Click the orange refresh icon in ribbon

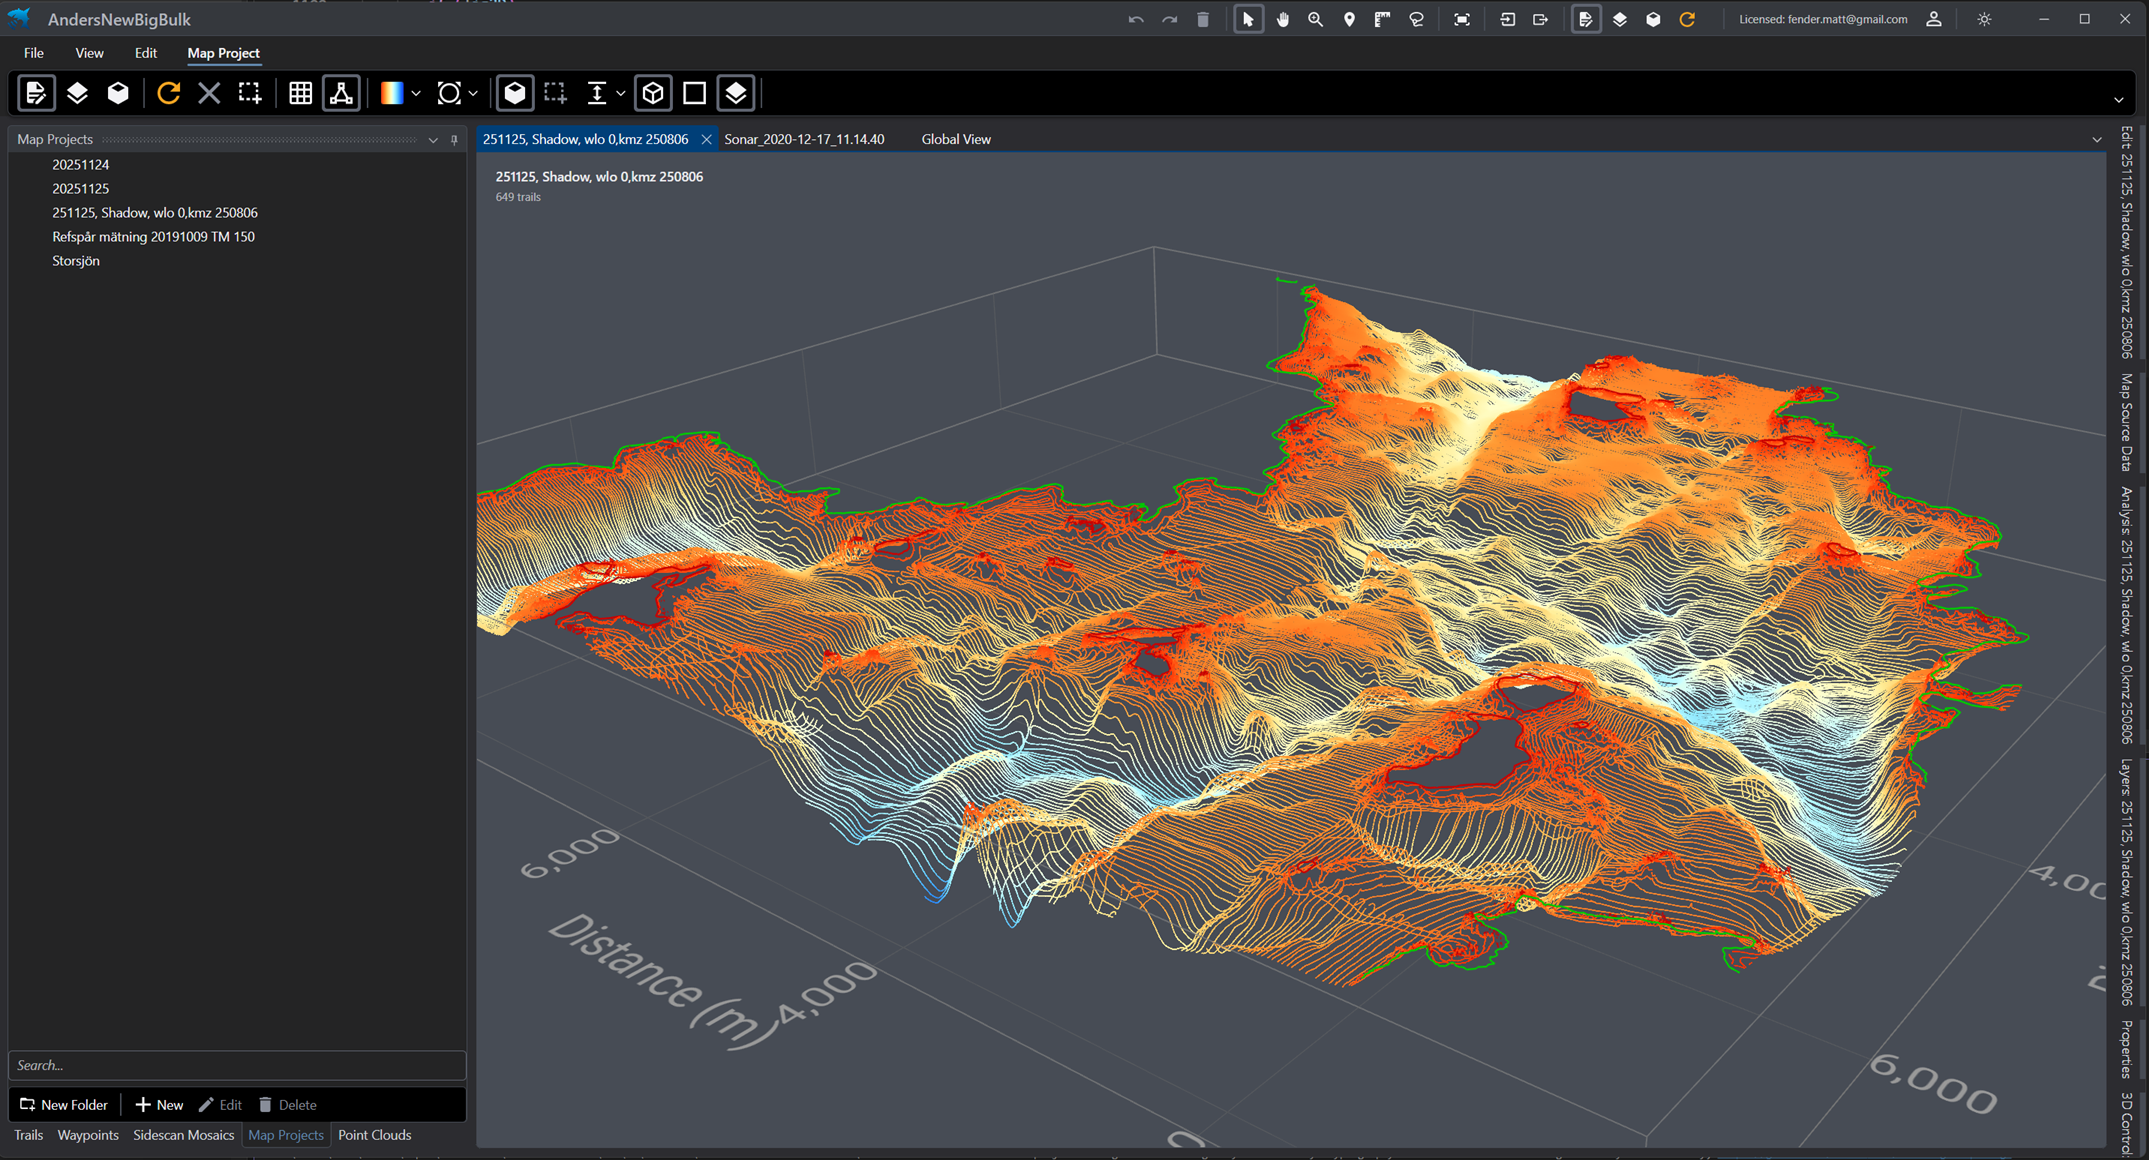168,93
